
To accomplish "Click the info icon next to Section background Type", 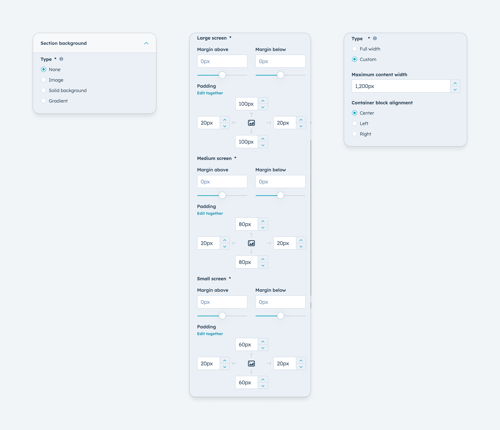I will click(x=61, y=59).
